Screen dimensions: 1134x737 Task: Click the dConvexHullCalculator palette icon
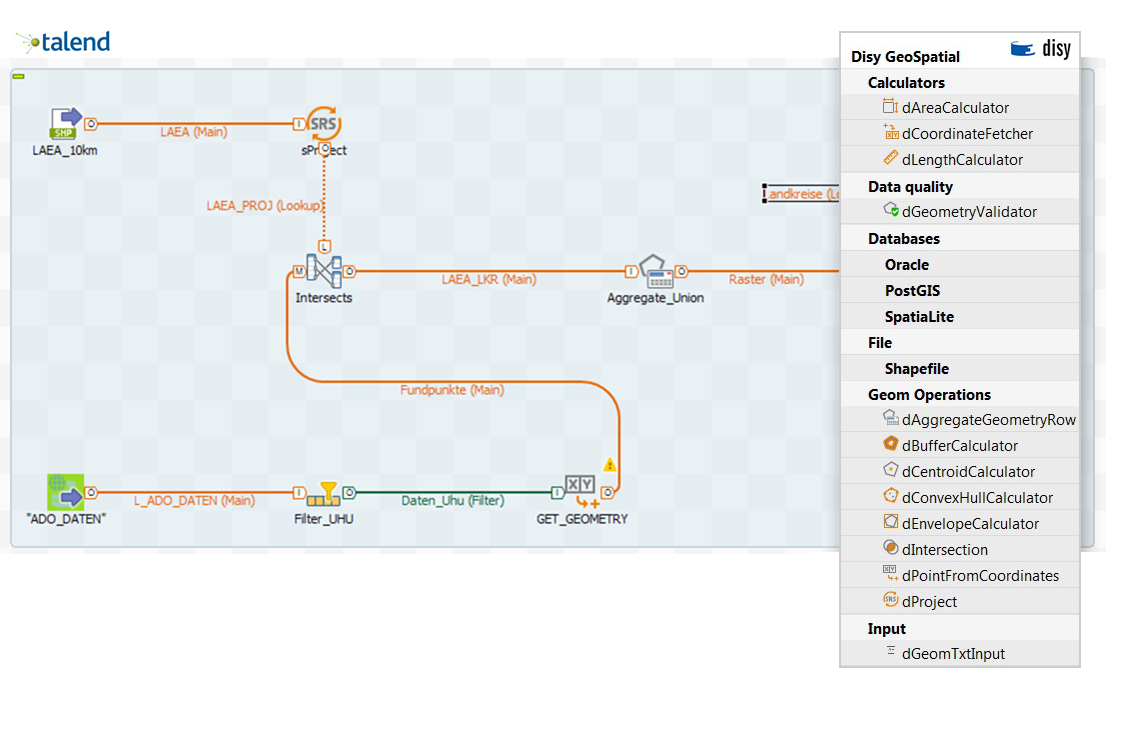coord(891,495)
